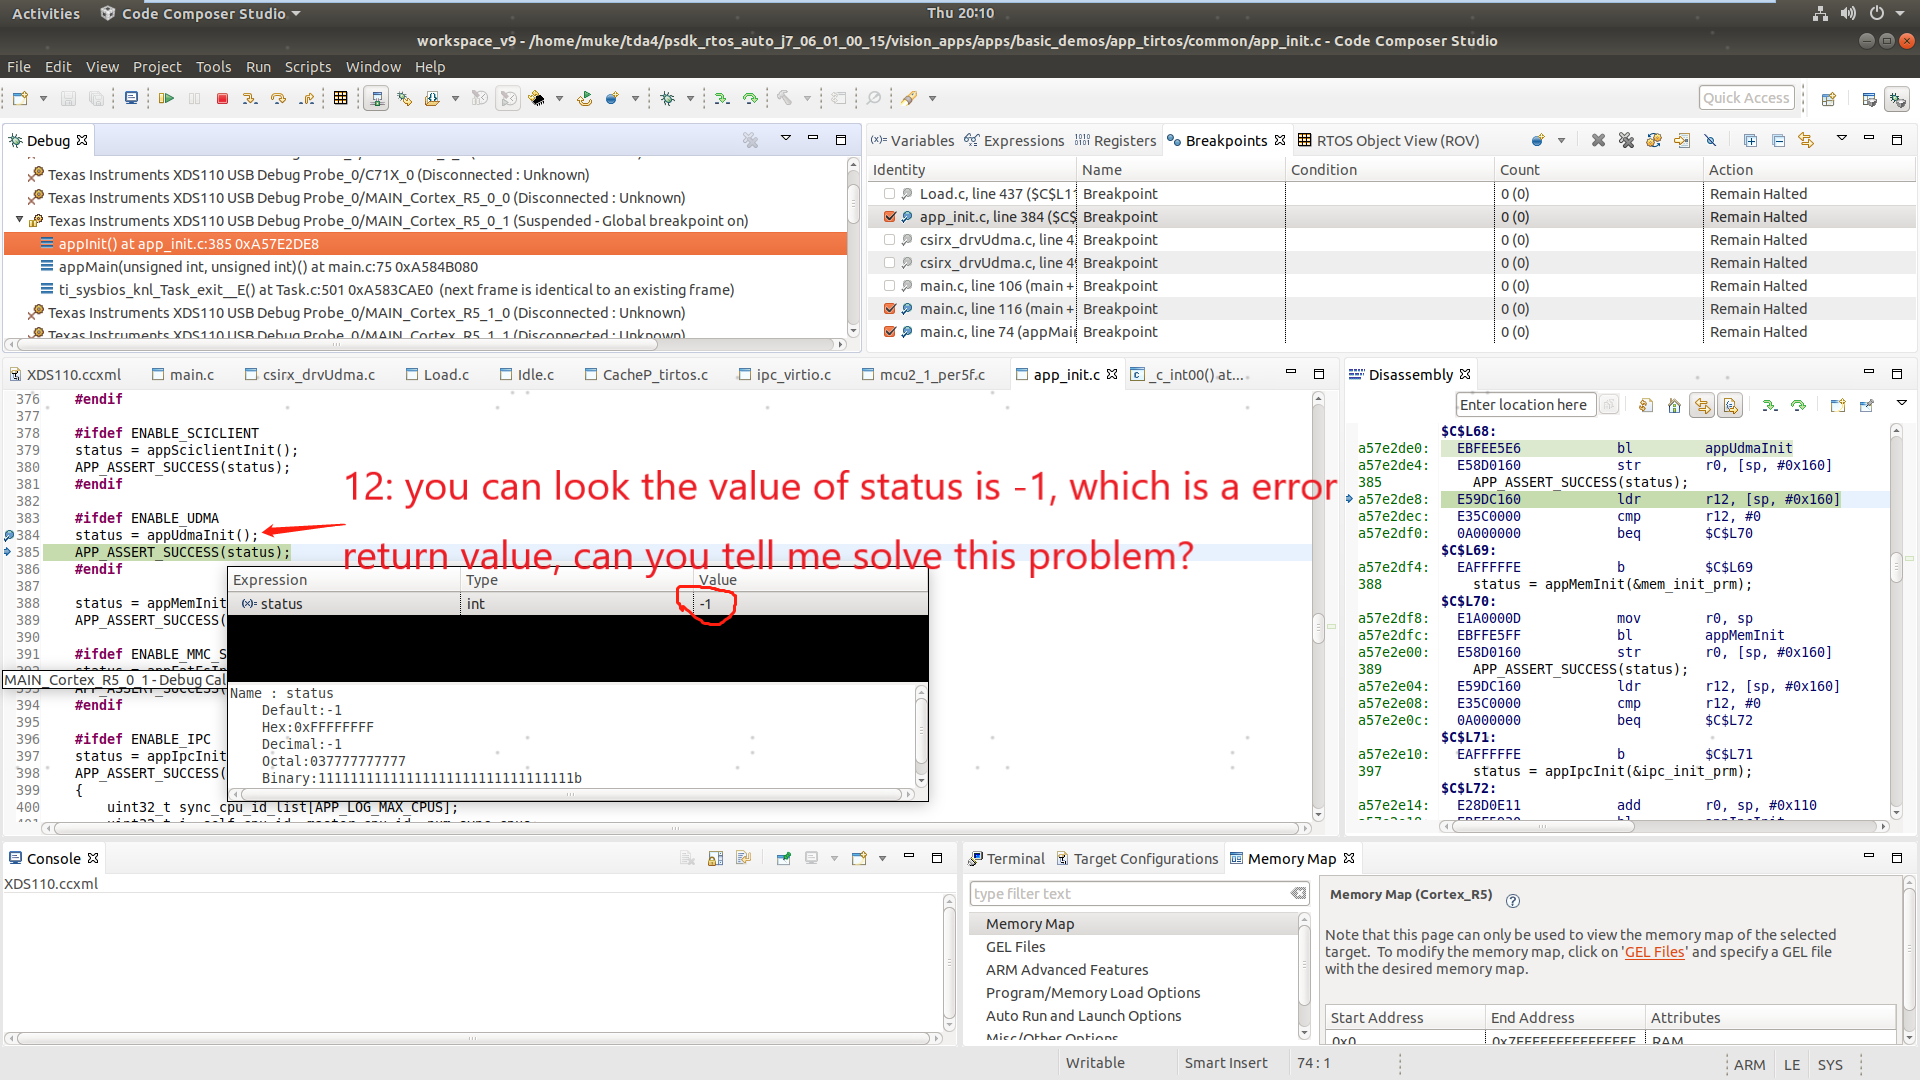The image size is (1920, 1080).
Task: Click the New file toolbar icon
Action: [x=21, y=98]
